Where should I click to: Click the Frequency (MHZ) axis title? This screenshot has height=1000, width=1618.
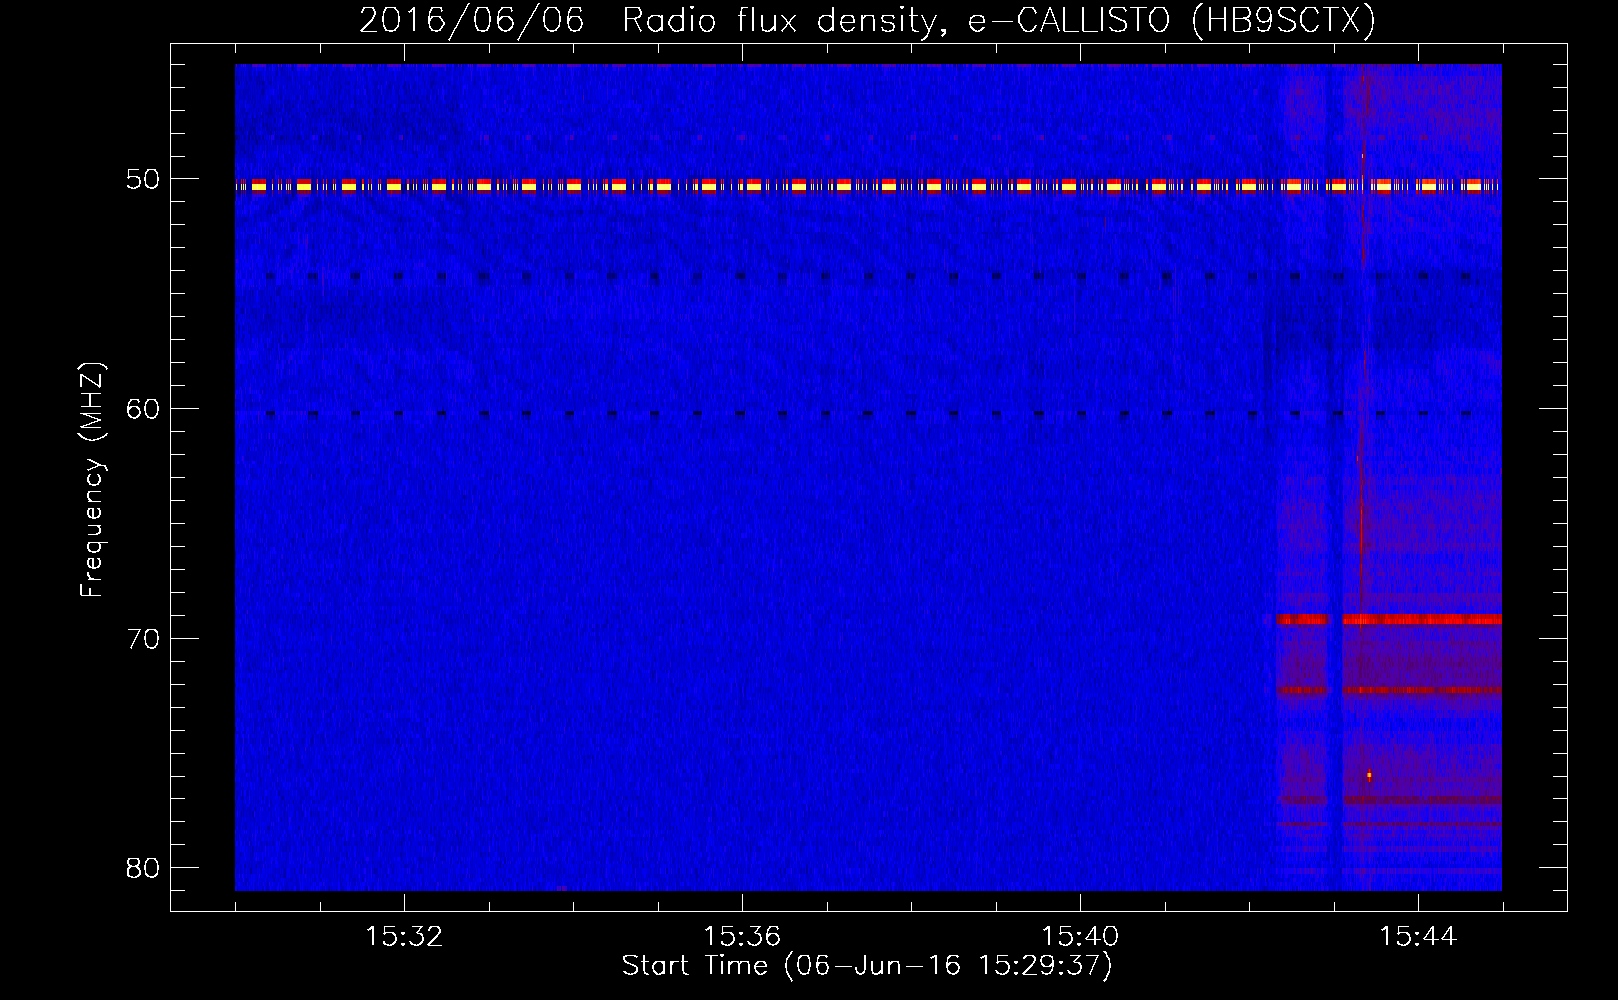(91, 480)
